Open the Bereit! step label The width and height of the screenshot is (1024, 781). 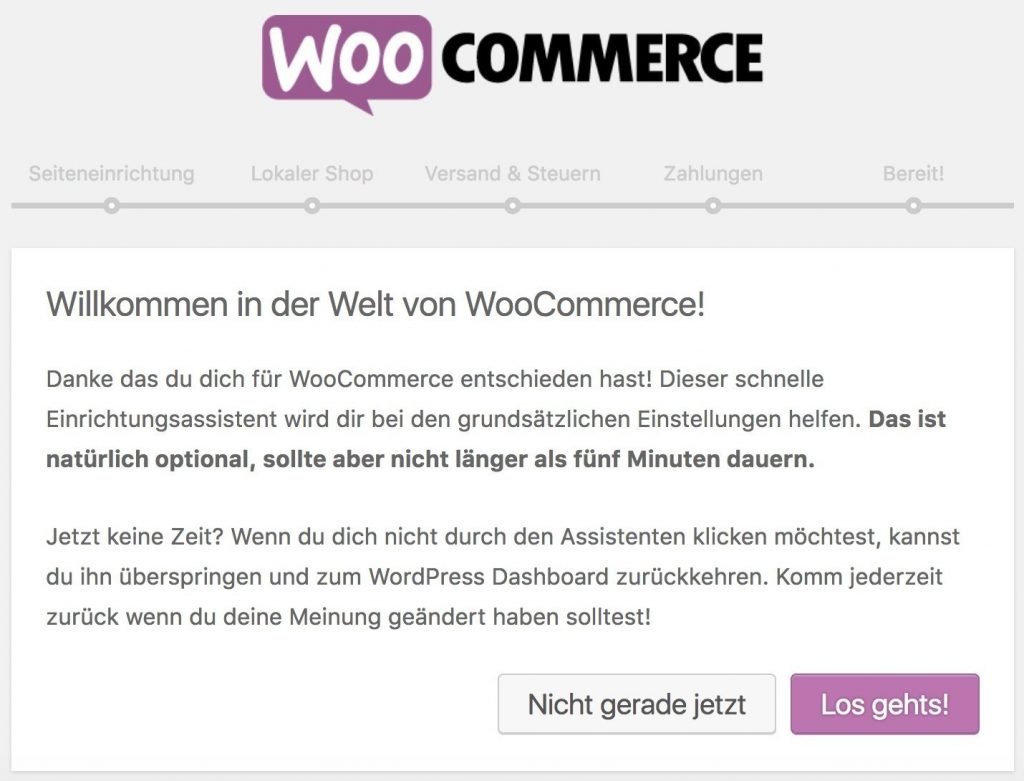pyautogui.click(x=914, y=174)
